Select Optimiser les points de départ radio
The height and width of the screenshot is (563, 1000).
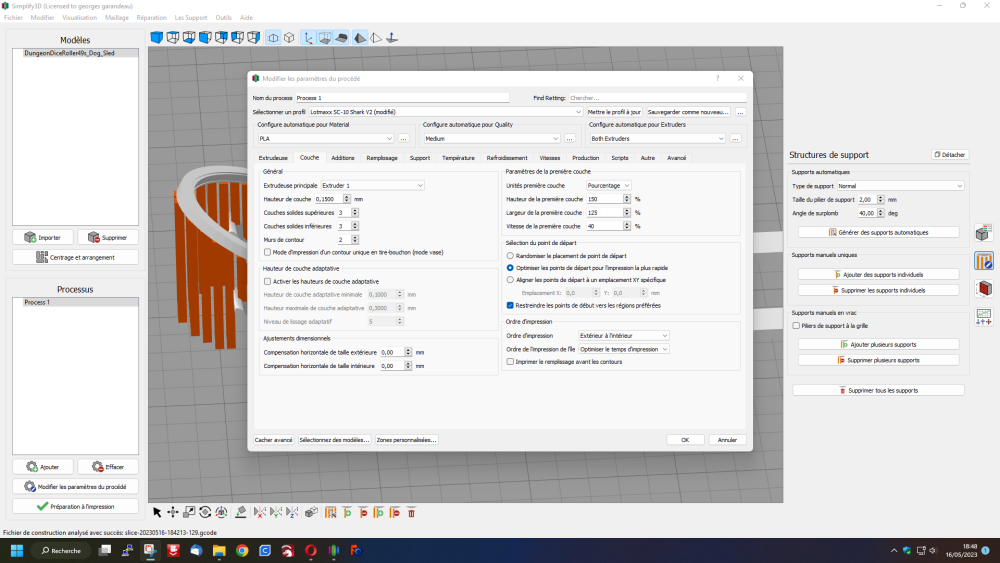510,268
